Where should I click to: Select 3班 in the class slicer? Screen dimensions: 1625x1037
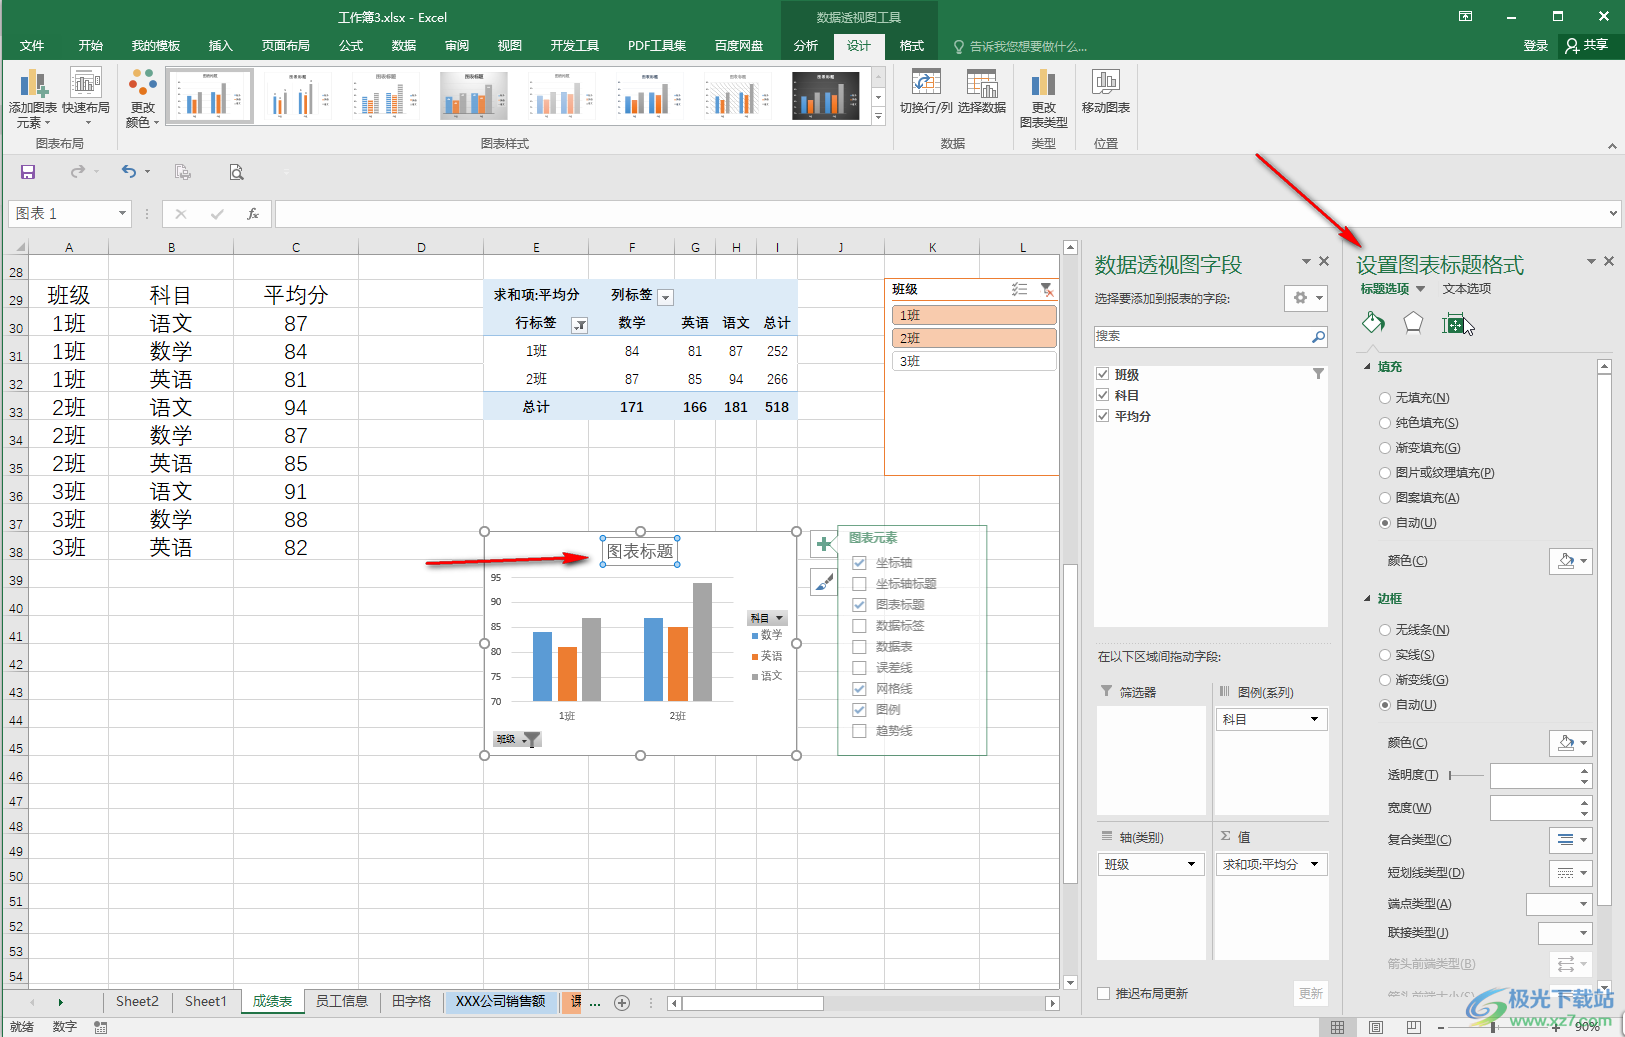[973, 361]
